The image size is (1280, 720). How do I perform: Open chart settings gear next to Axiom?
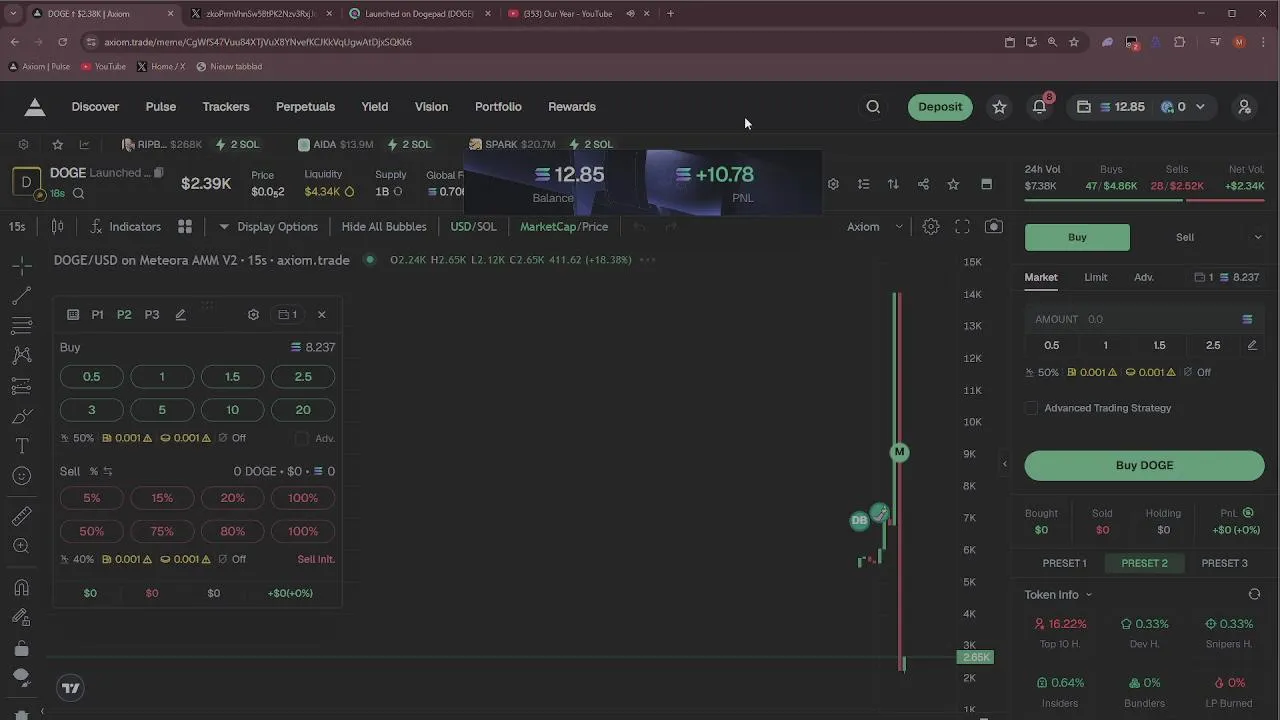click(x=931, y=227)
